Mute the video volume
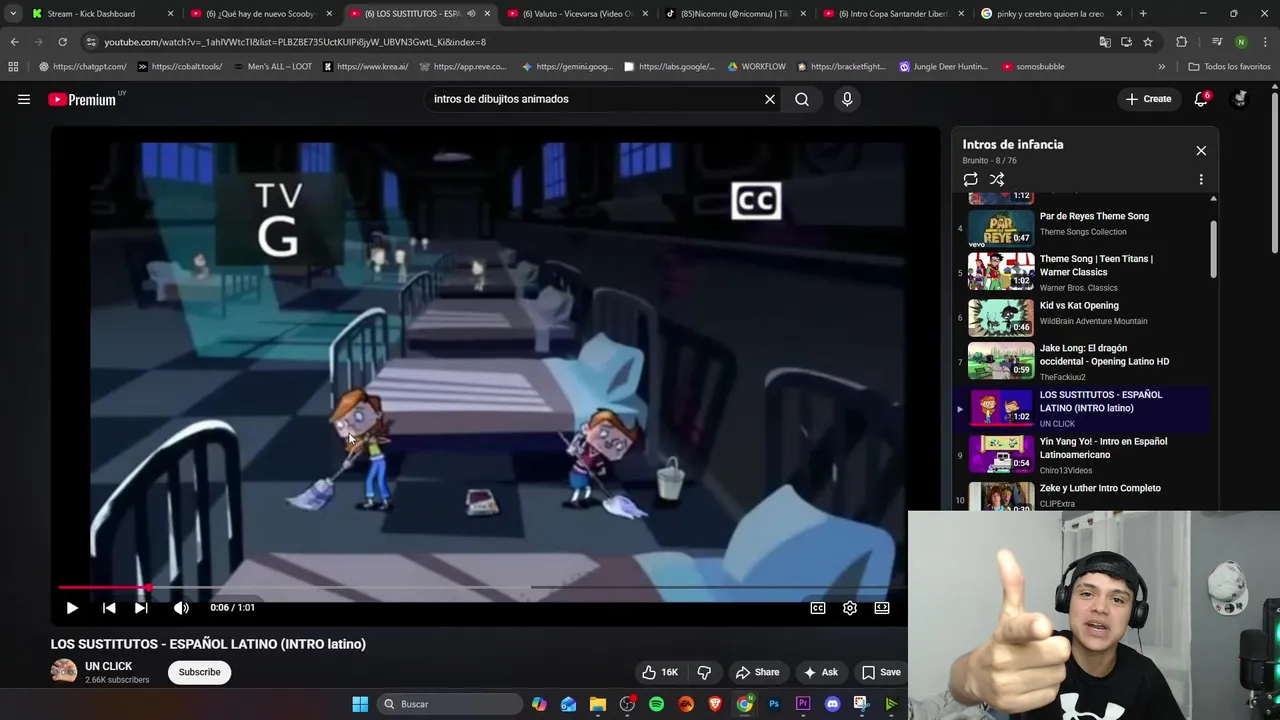Image resolution: width=1280 pixels, height=720 pixels. point(181,607)
